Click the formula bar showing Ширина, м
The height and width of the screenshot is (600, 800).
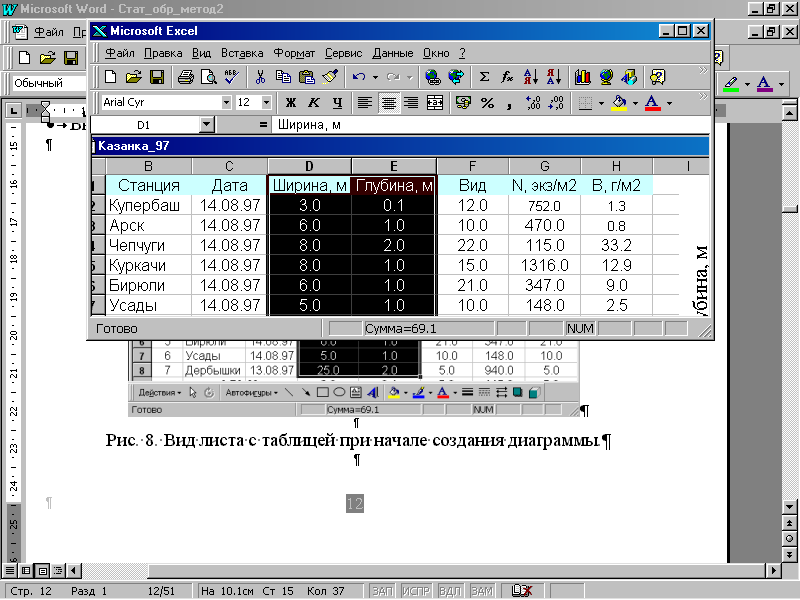tap(490, 124)
